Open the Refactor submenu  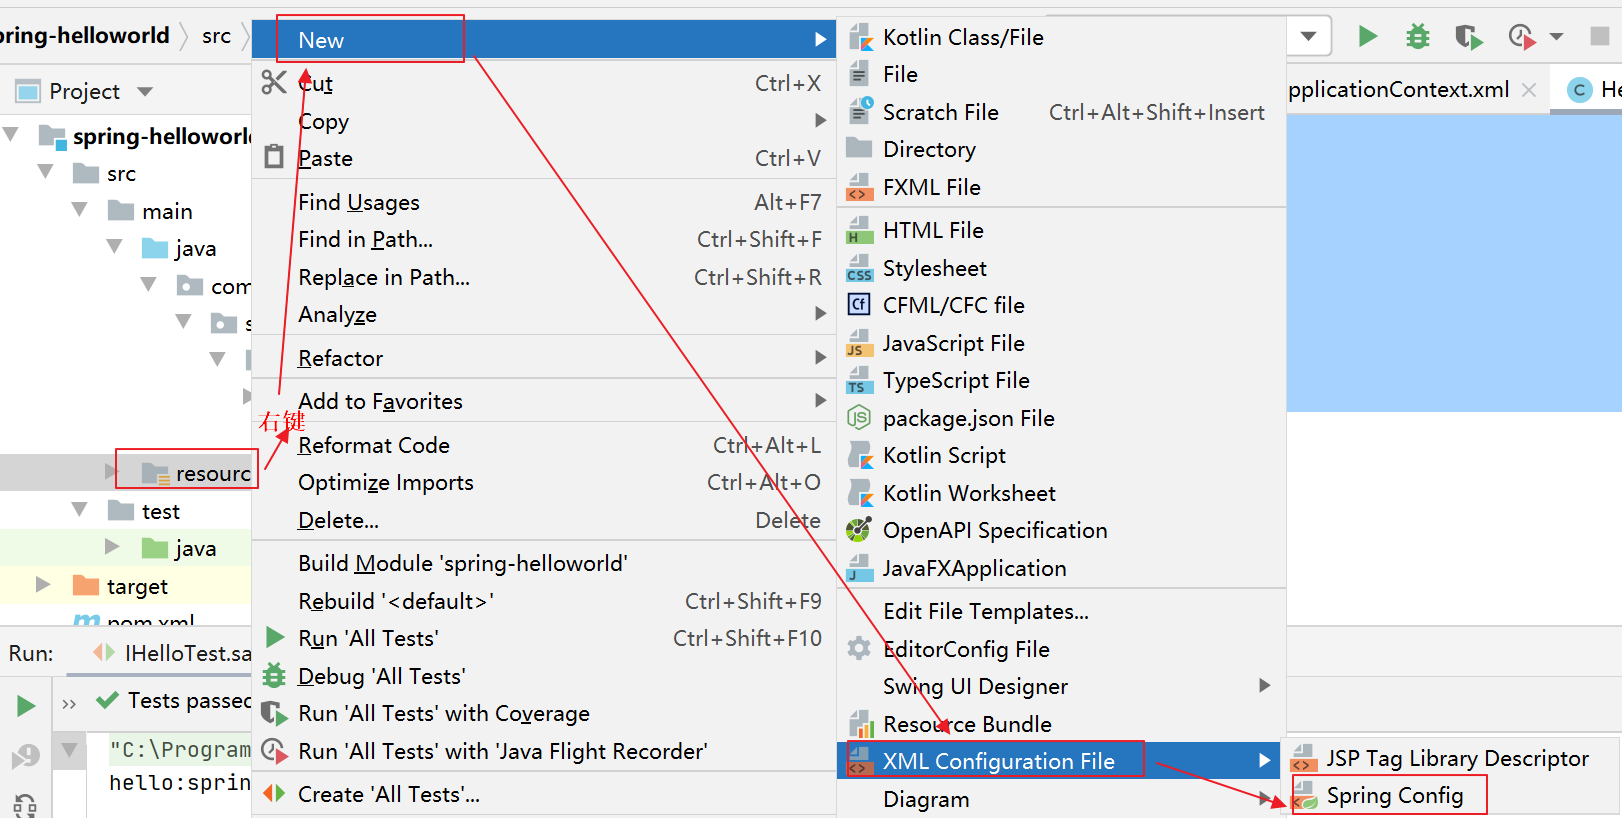[543, 358]
